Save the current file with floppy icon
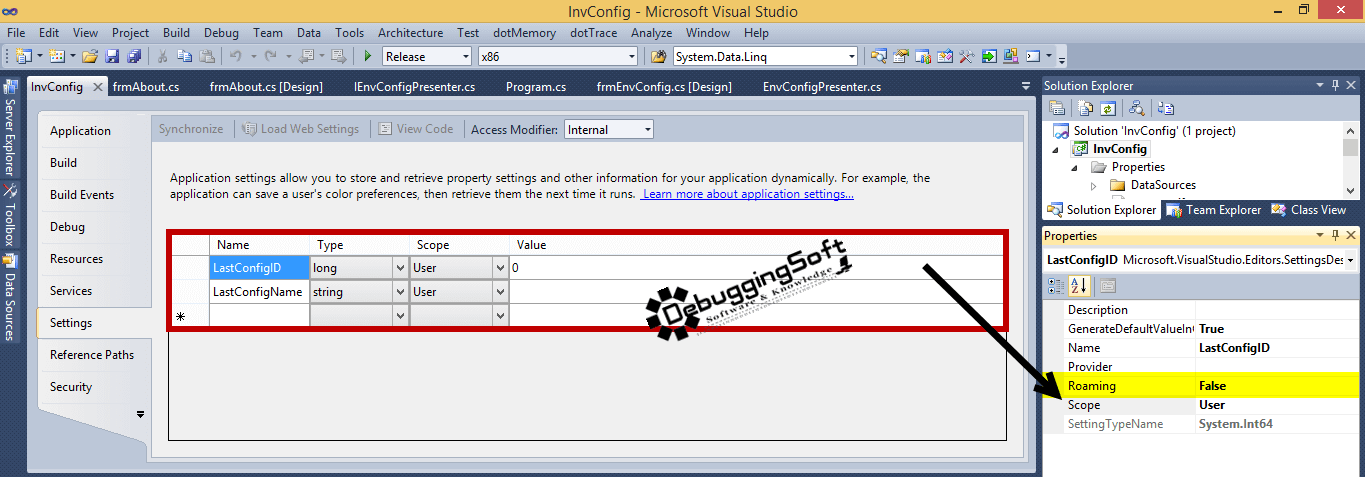 [x=112, y=56]
